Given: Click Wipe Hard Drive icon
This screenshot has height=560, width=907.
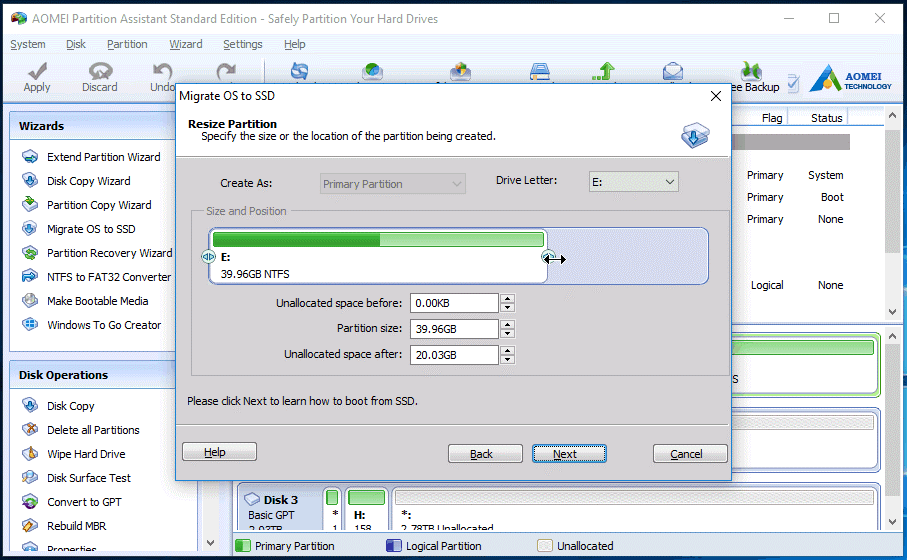Looking at the screenshot, I should click(x=30, y=454).
